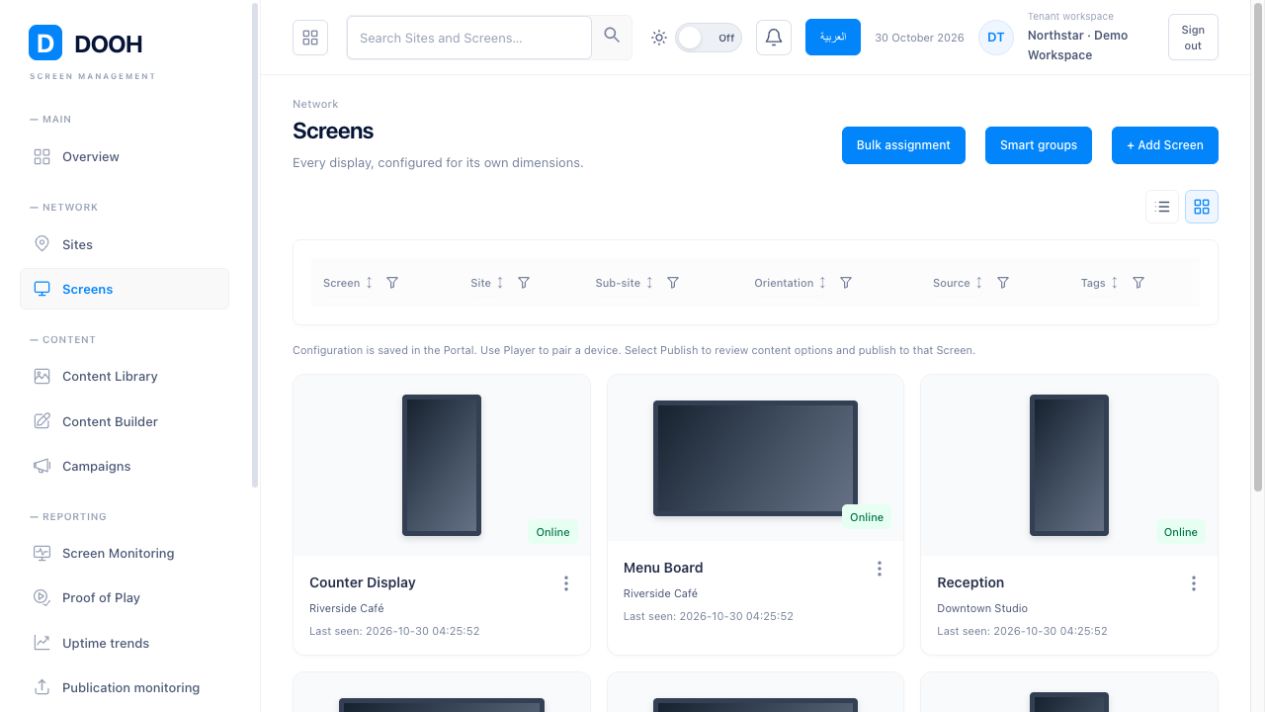The width and height of the screenshot is (1265, 712).
Task: Open the Reception screen thumbnail
Action: point(1069,465)
